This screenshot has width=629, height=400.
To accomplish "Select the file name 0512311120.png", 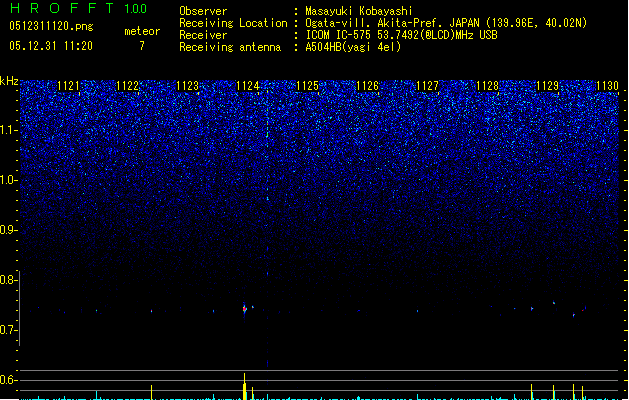I will [x=51, y=26].
